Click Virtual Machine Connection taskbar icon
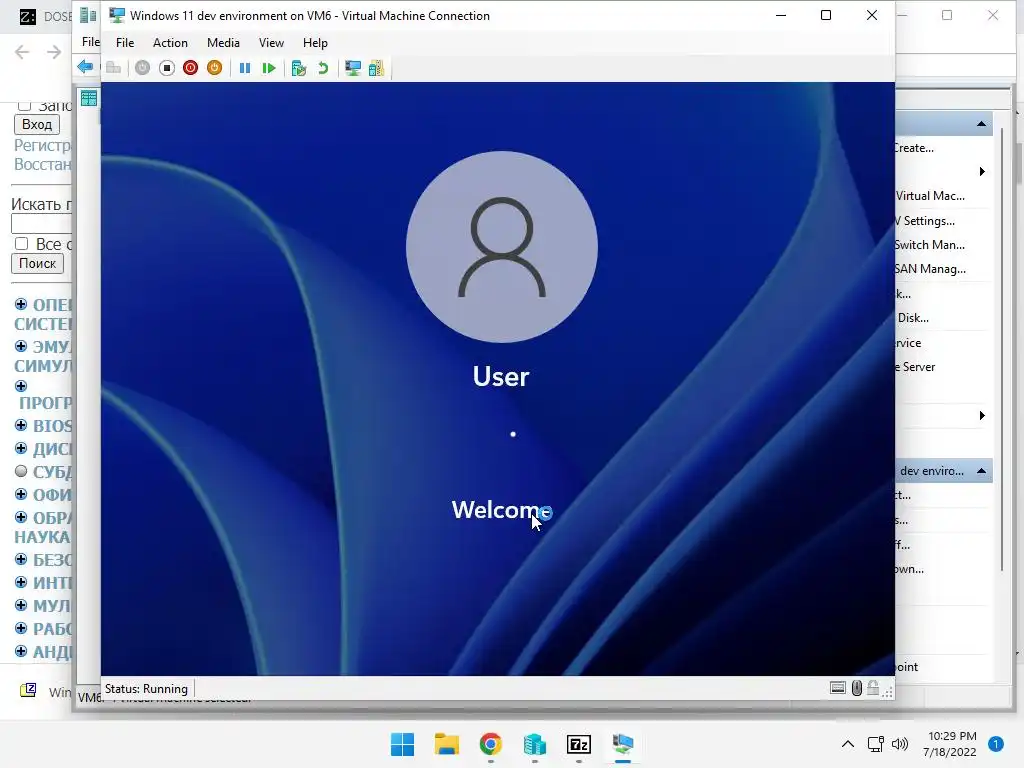The image size is (1024, 768). click(623, 744)
